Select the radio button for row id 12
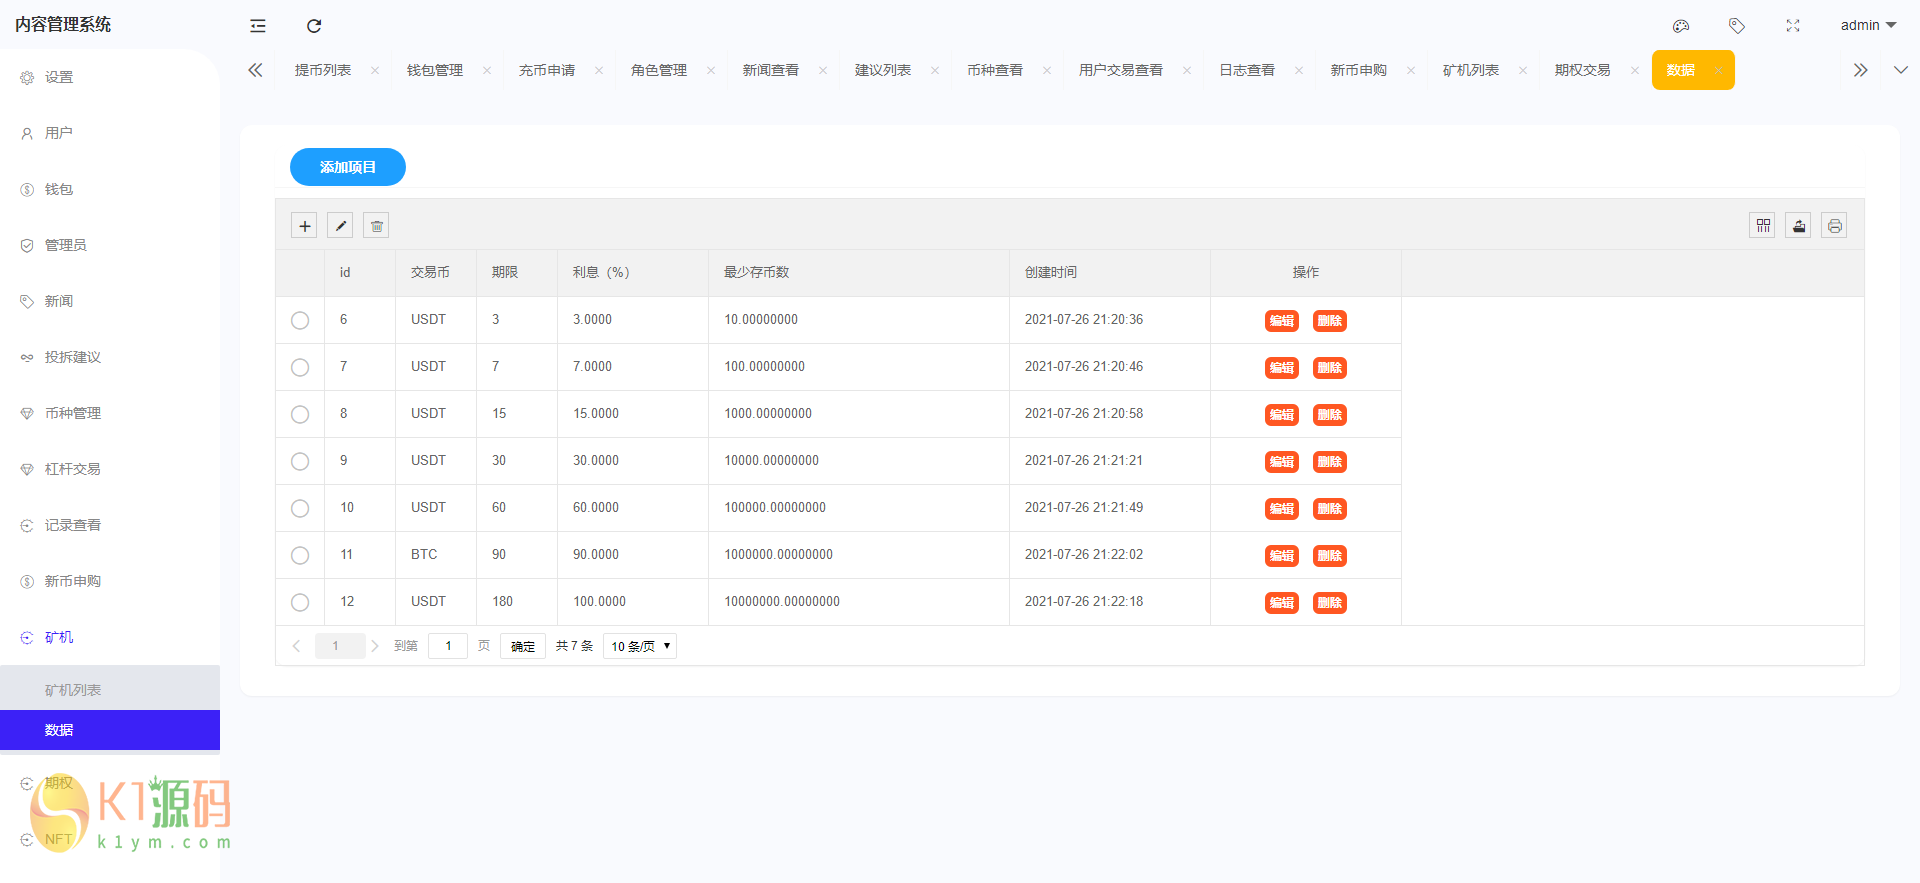This screenshot has width=1920, height=883. 300,602
